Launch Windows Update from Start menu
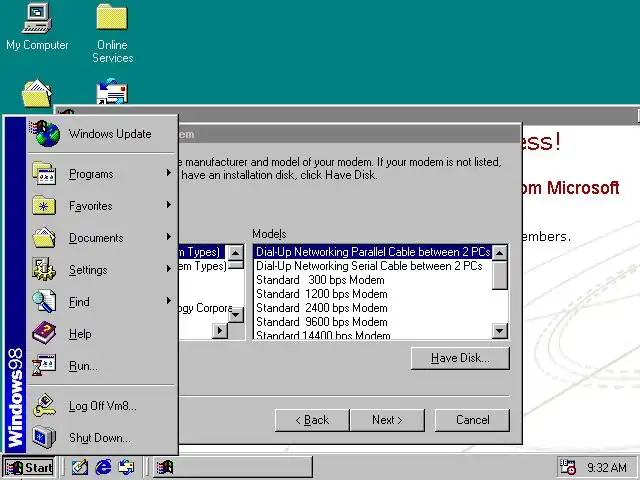The width and height of the screenshot is (640, 480). (102, 134)
